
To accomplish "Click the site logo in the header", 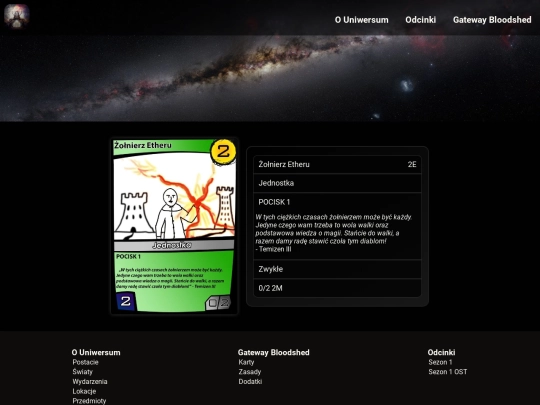I will click(17, 16).
